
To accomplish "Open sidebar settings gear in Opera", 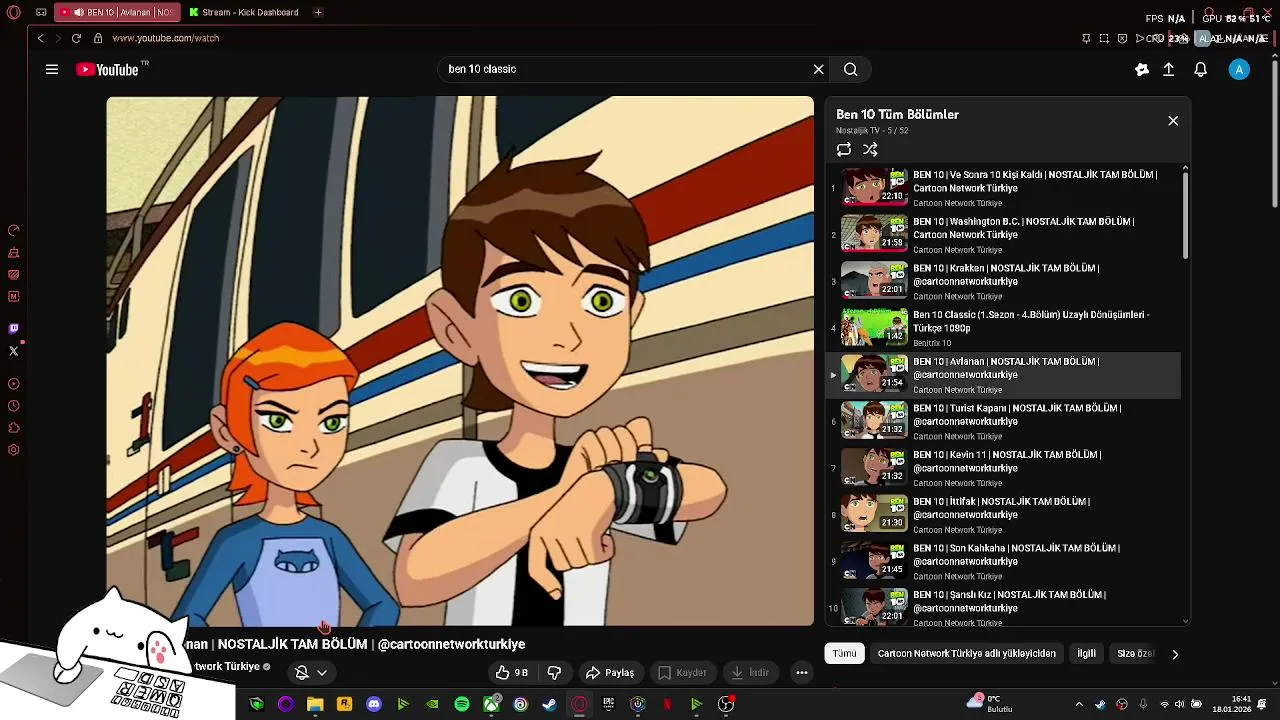I will click(x=14, y=450).
